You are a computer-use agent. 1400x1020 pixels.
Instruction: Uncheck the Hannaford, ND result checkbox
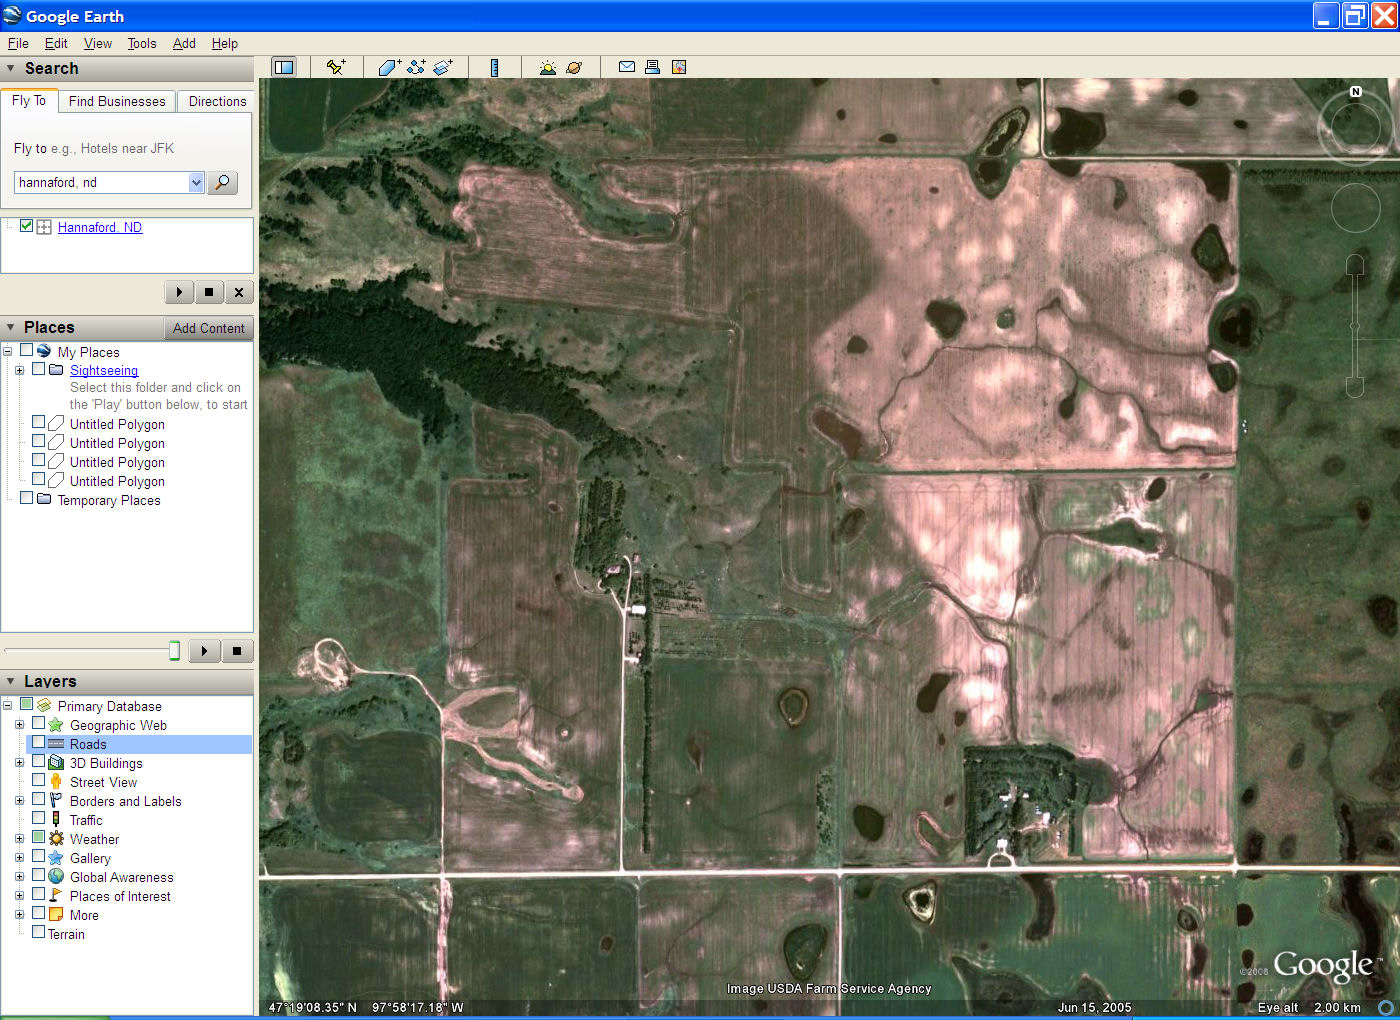(26, 226)
